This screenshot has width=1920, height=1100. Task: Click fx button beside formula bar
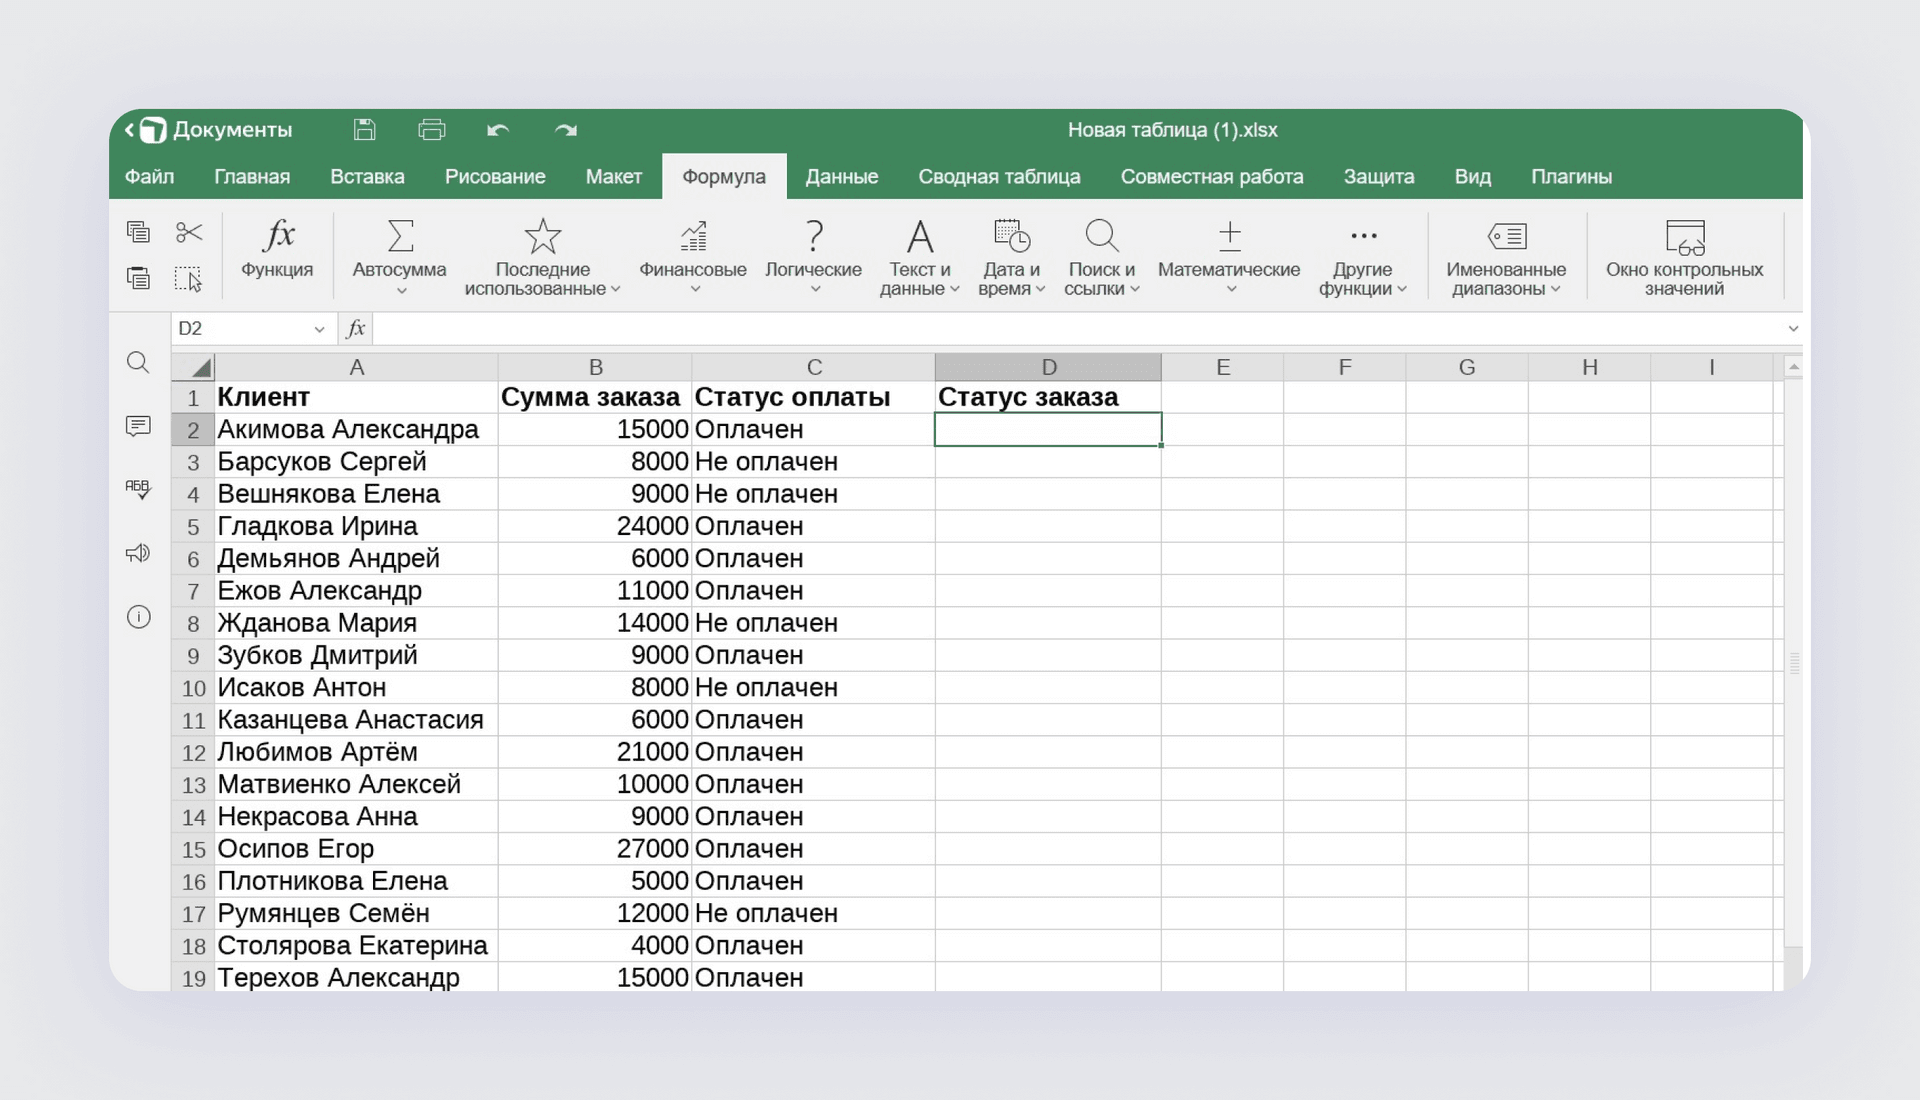coord(356,328)
